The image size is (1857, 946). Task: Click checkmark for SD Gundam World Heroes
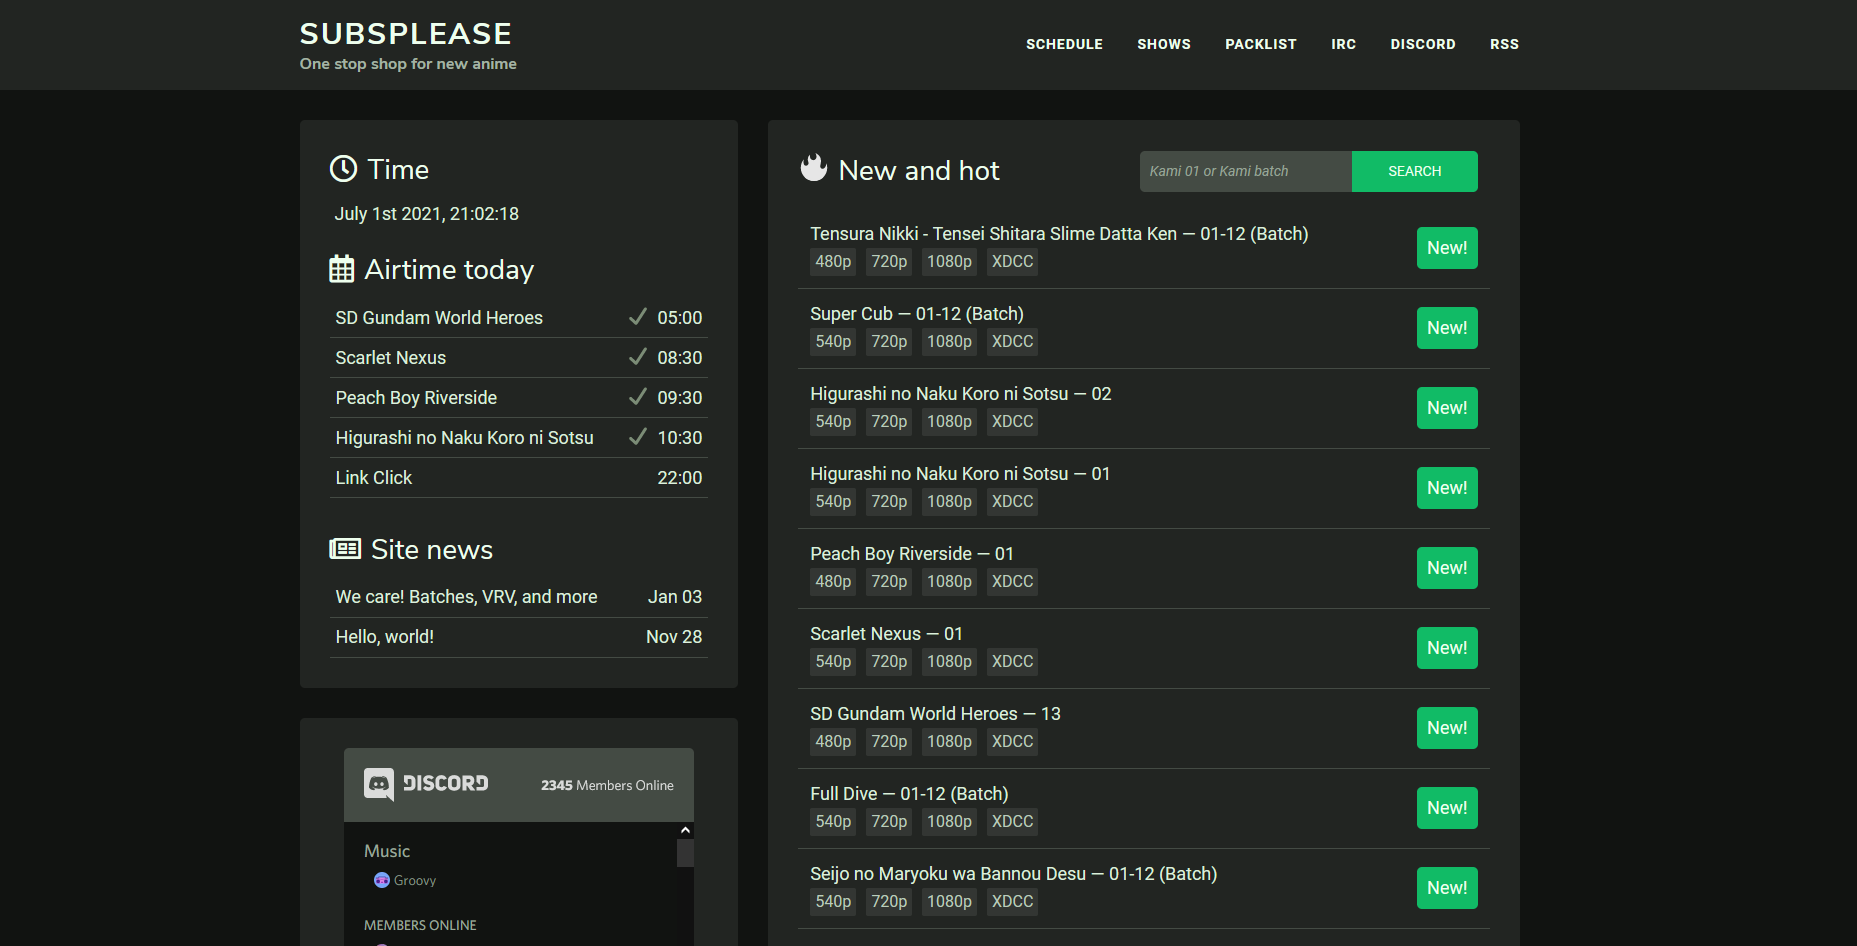637,317
